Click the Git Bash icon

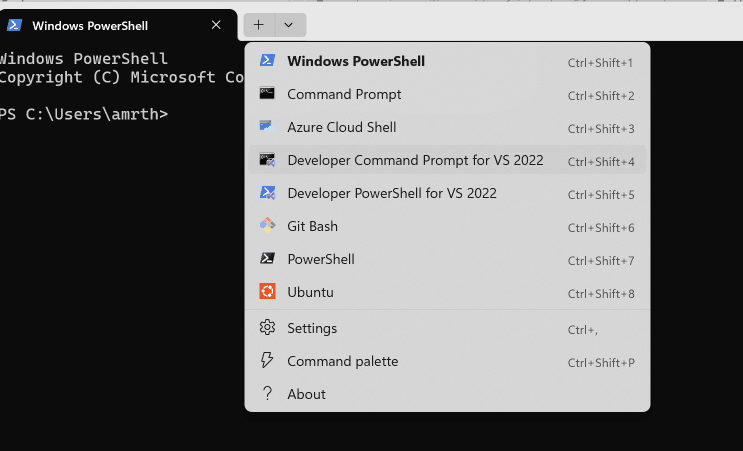pyautogui.click(x=267, y=226)
